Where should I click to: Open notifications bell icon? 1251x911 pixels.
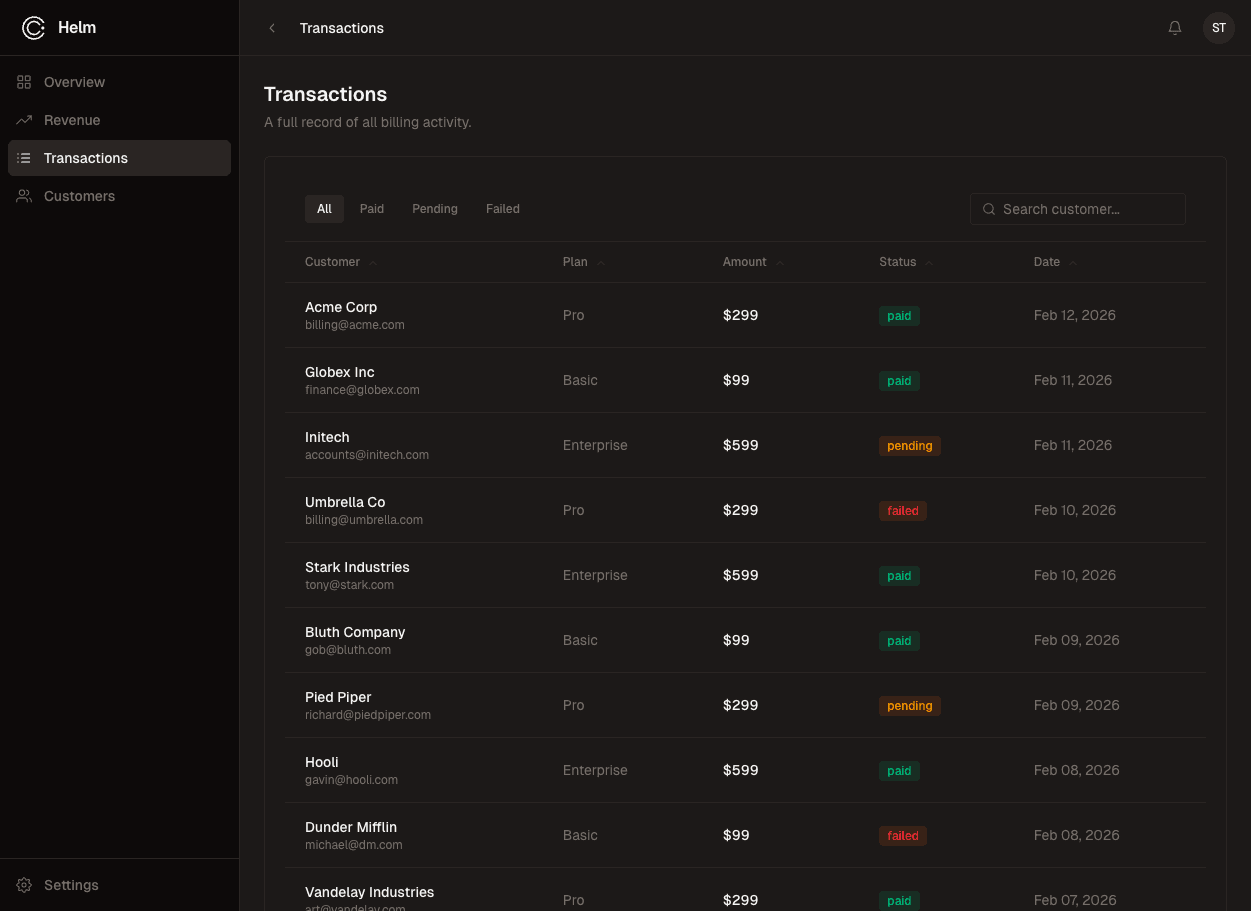1175,28
